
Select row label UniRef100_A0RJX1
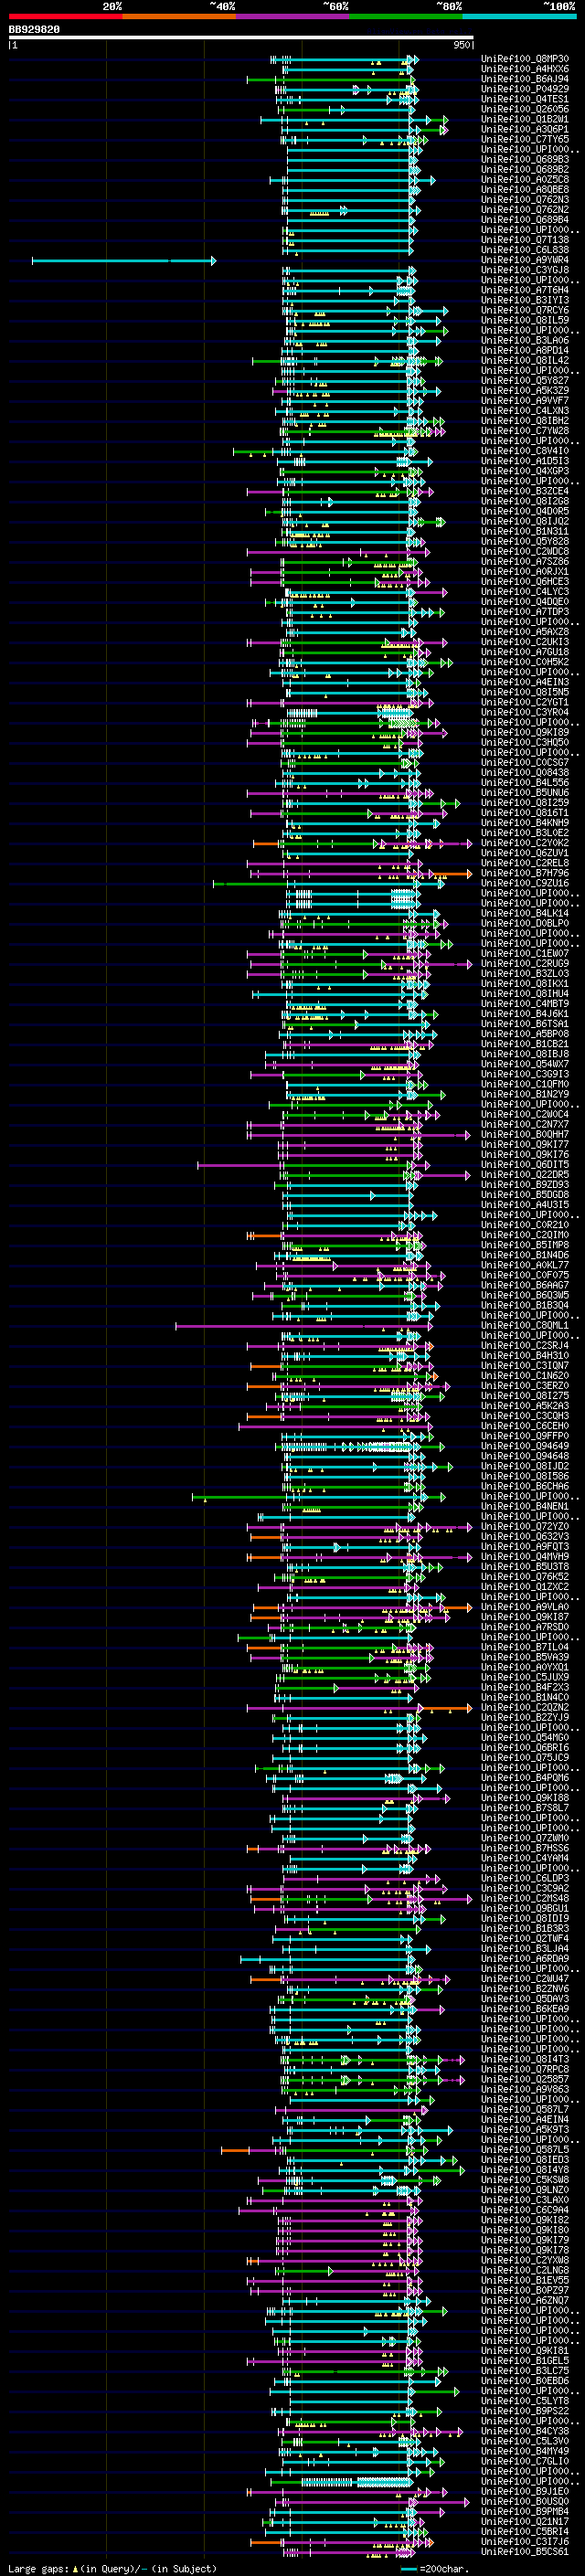point(525,571)
